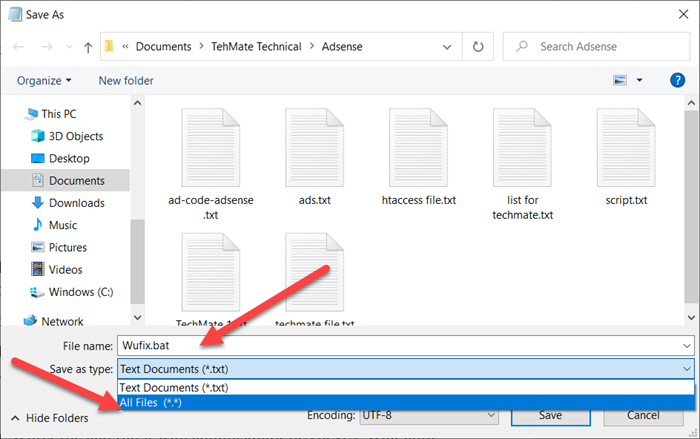This screenshot has width=700, height=439.
Task: Open the Organize menu
Action: (x=44, y=81)
